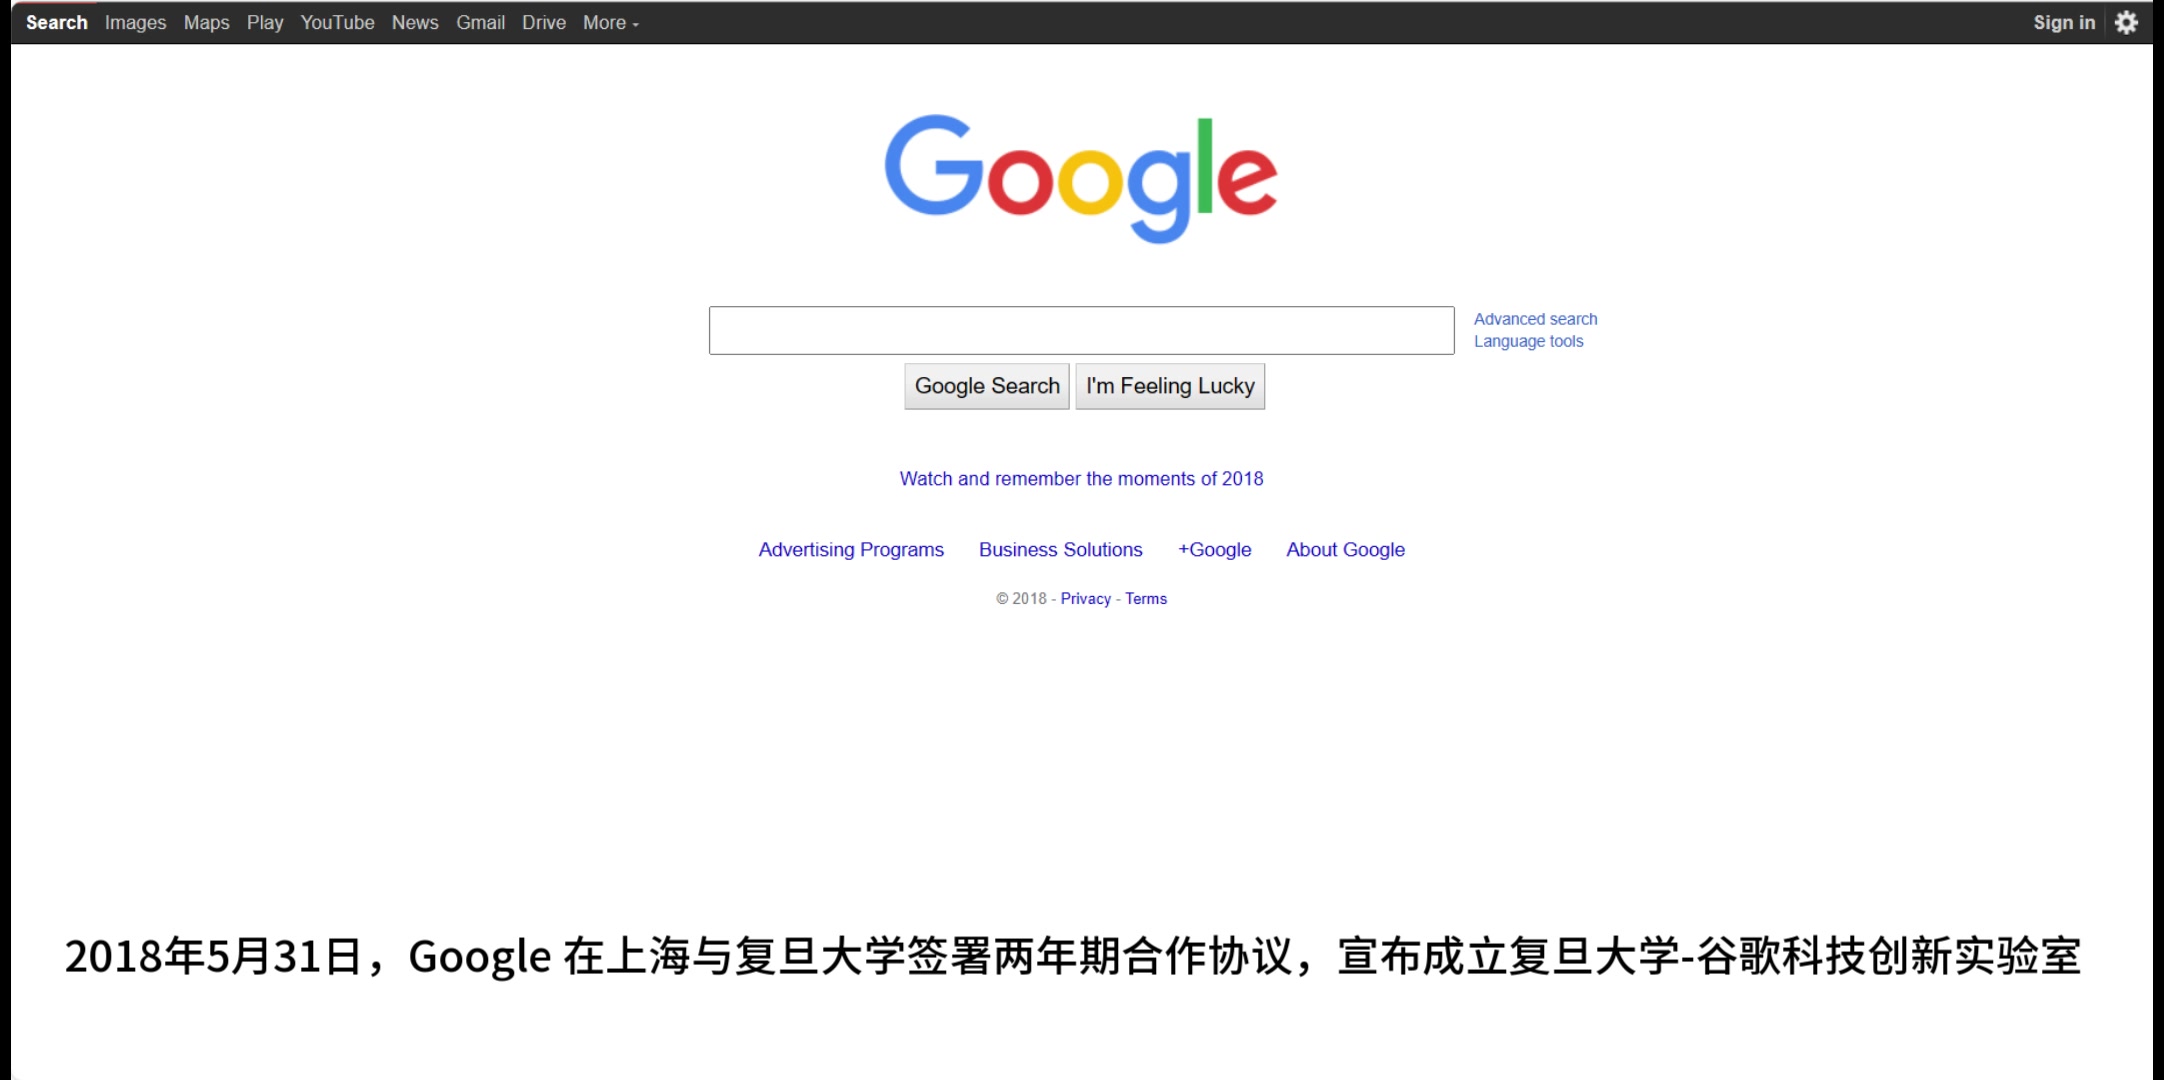Open Play from the top bar
Screen dimensions: 2164x1080
[x=265, y=22]
